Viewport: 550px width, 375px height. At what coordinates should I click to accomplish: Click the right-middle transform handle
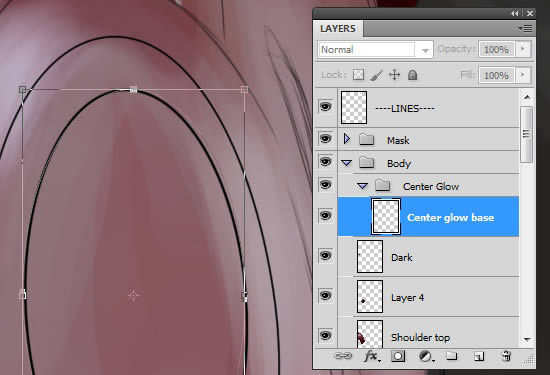[244, 296]
